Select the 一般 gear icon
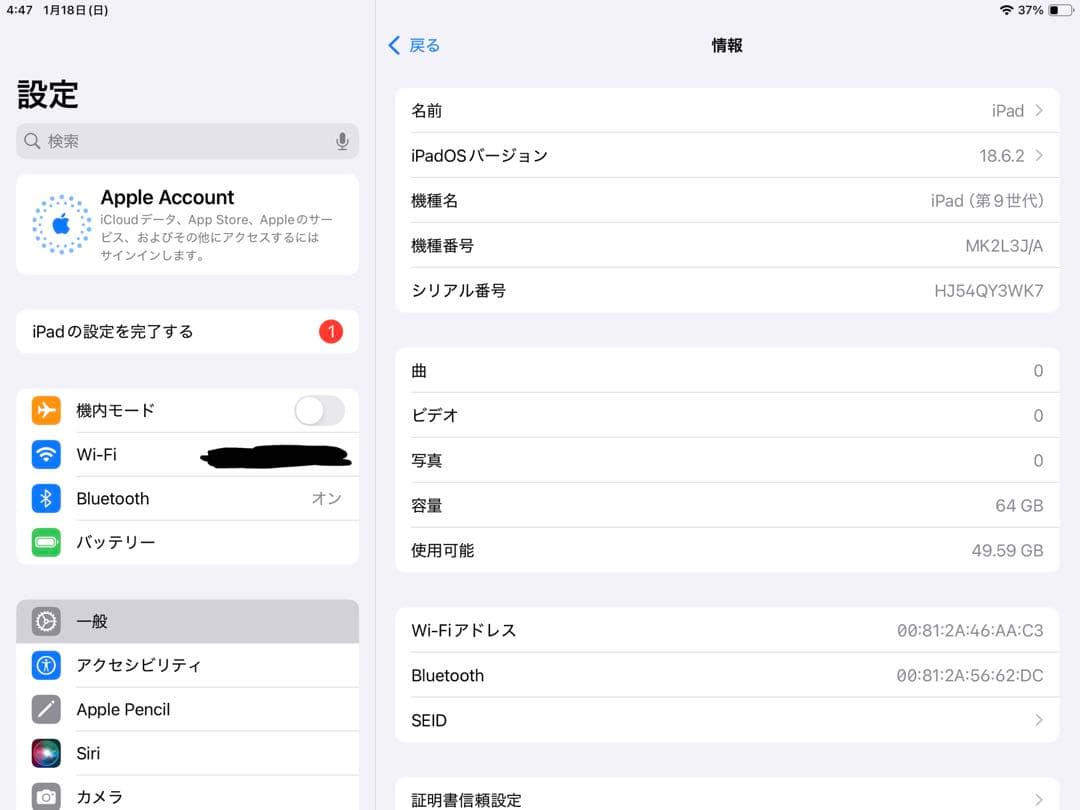Viewport: 1080px width, 810px height. tap(45, 621)
